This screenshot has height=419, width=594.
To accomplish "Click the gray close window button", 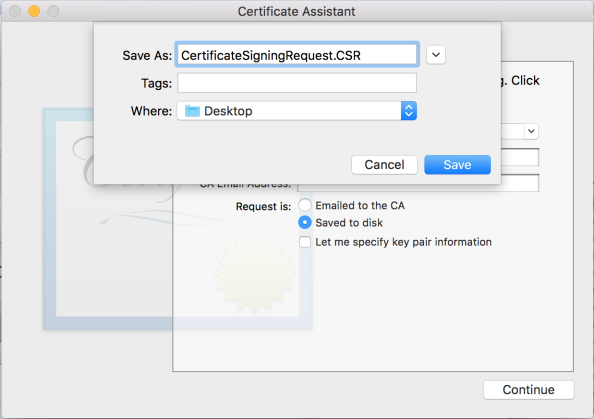I will click(x=15, y=11).
